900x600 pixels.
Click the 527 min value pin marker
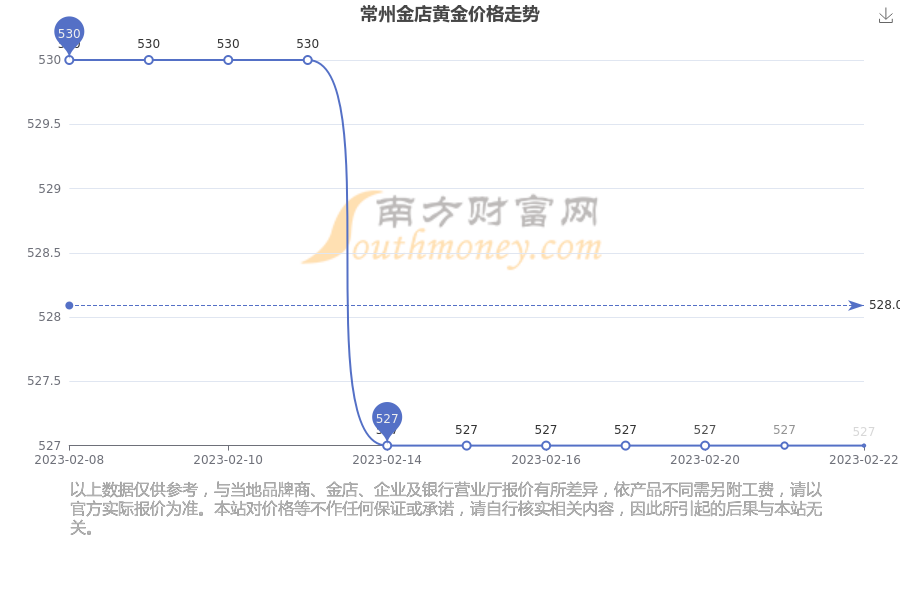pyautogui.click(x=387, y=419)
